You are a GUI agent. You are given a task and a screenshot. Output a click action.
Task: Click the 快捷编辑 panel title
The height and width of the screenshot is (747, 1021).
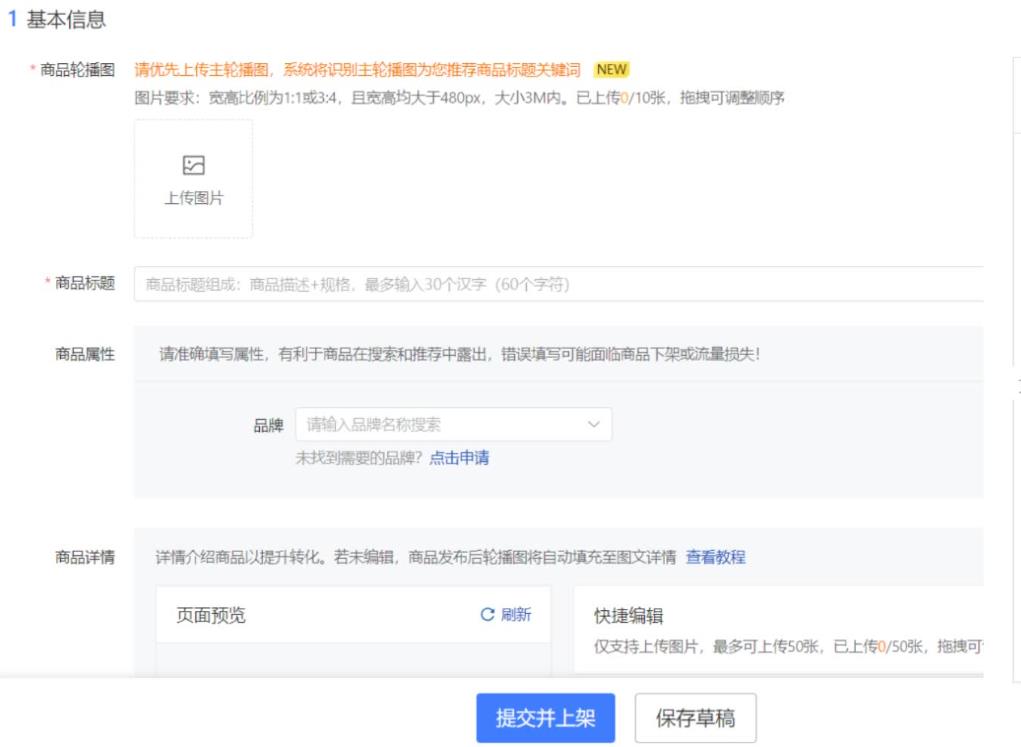click(x=628, y=615)
